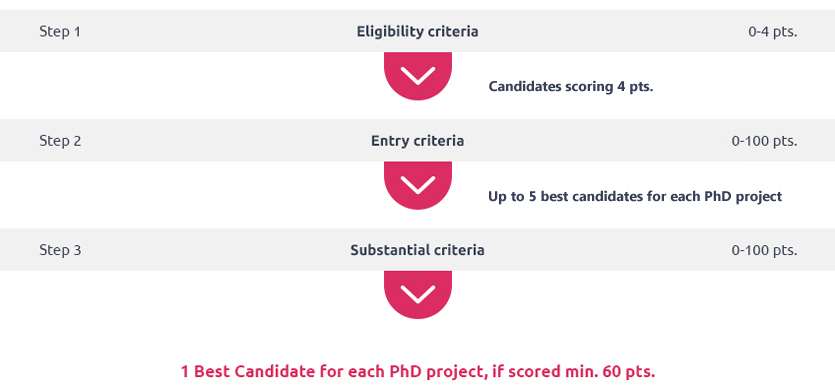Viewport: 835px width, 387px height.
Task: Click the Candidates scoring 4 pts. text
Action: pyautogui.click(x=571, y=86)
